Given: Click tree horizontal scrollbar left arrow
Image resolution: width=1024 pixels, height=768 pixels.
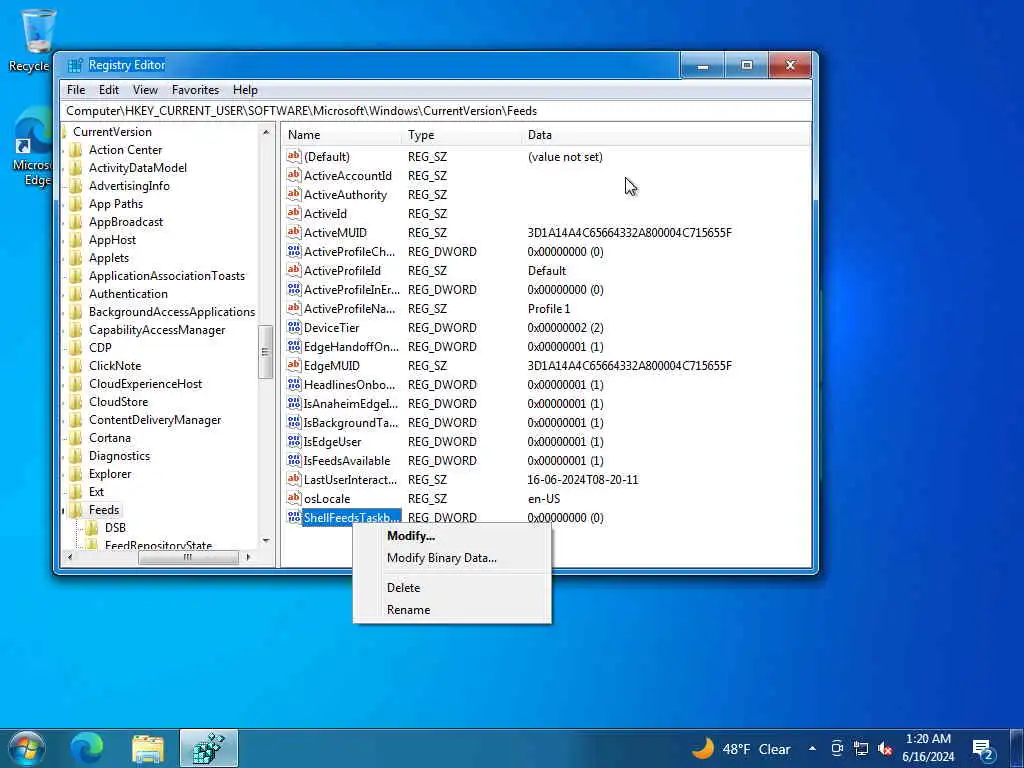Looking at the screenshot, I should click(70, 558).
